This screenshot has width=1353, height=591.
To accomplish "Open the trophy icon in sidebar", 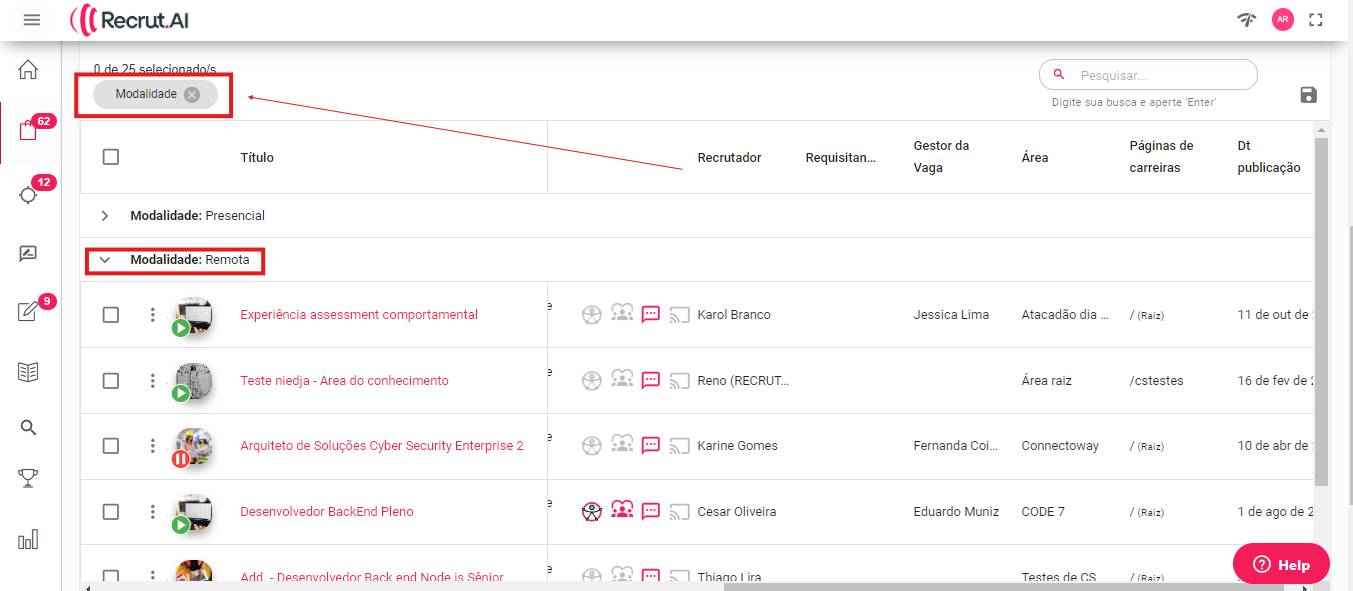I will coord(28,479).
